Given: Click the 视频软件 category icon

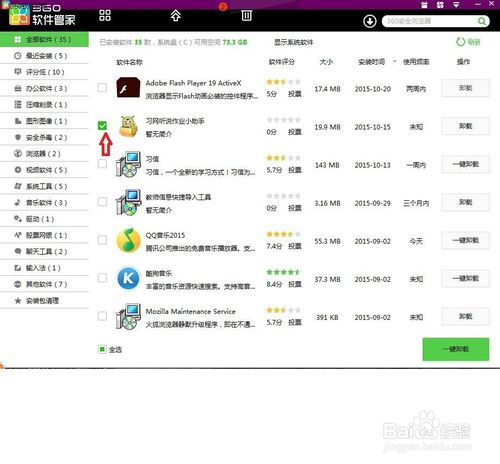Looking at the screenshot, I should click(x=18, y=170).
